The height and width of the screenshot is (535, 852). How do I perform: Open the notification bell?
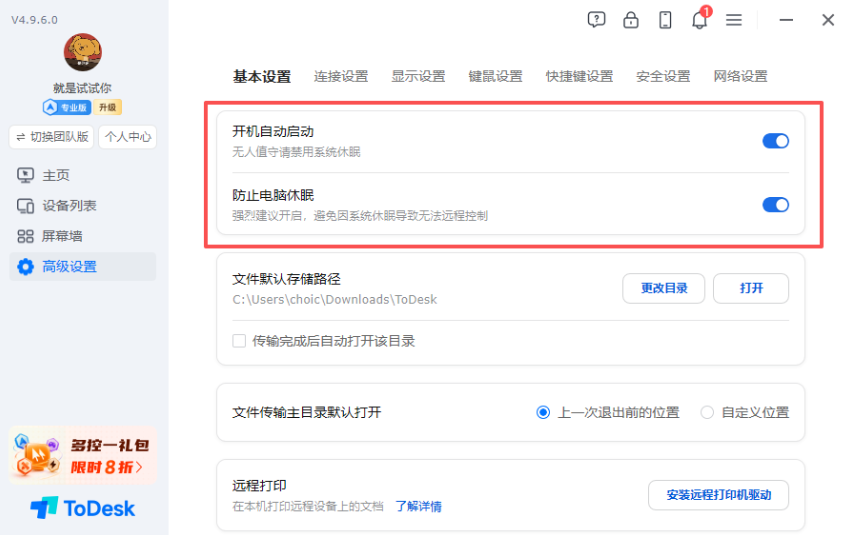[x=700, y=20]
